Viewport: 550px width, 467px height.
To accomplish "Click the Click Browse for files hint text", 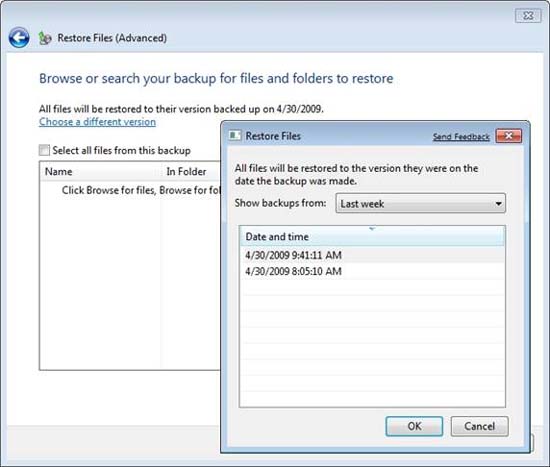I will click(x=141, y=190).
